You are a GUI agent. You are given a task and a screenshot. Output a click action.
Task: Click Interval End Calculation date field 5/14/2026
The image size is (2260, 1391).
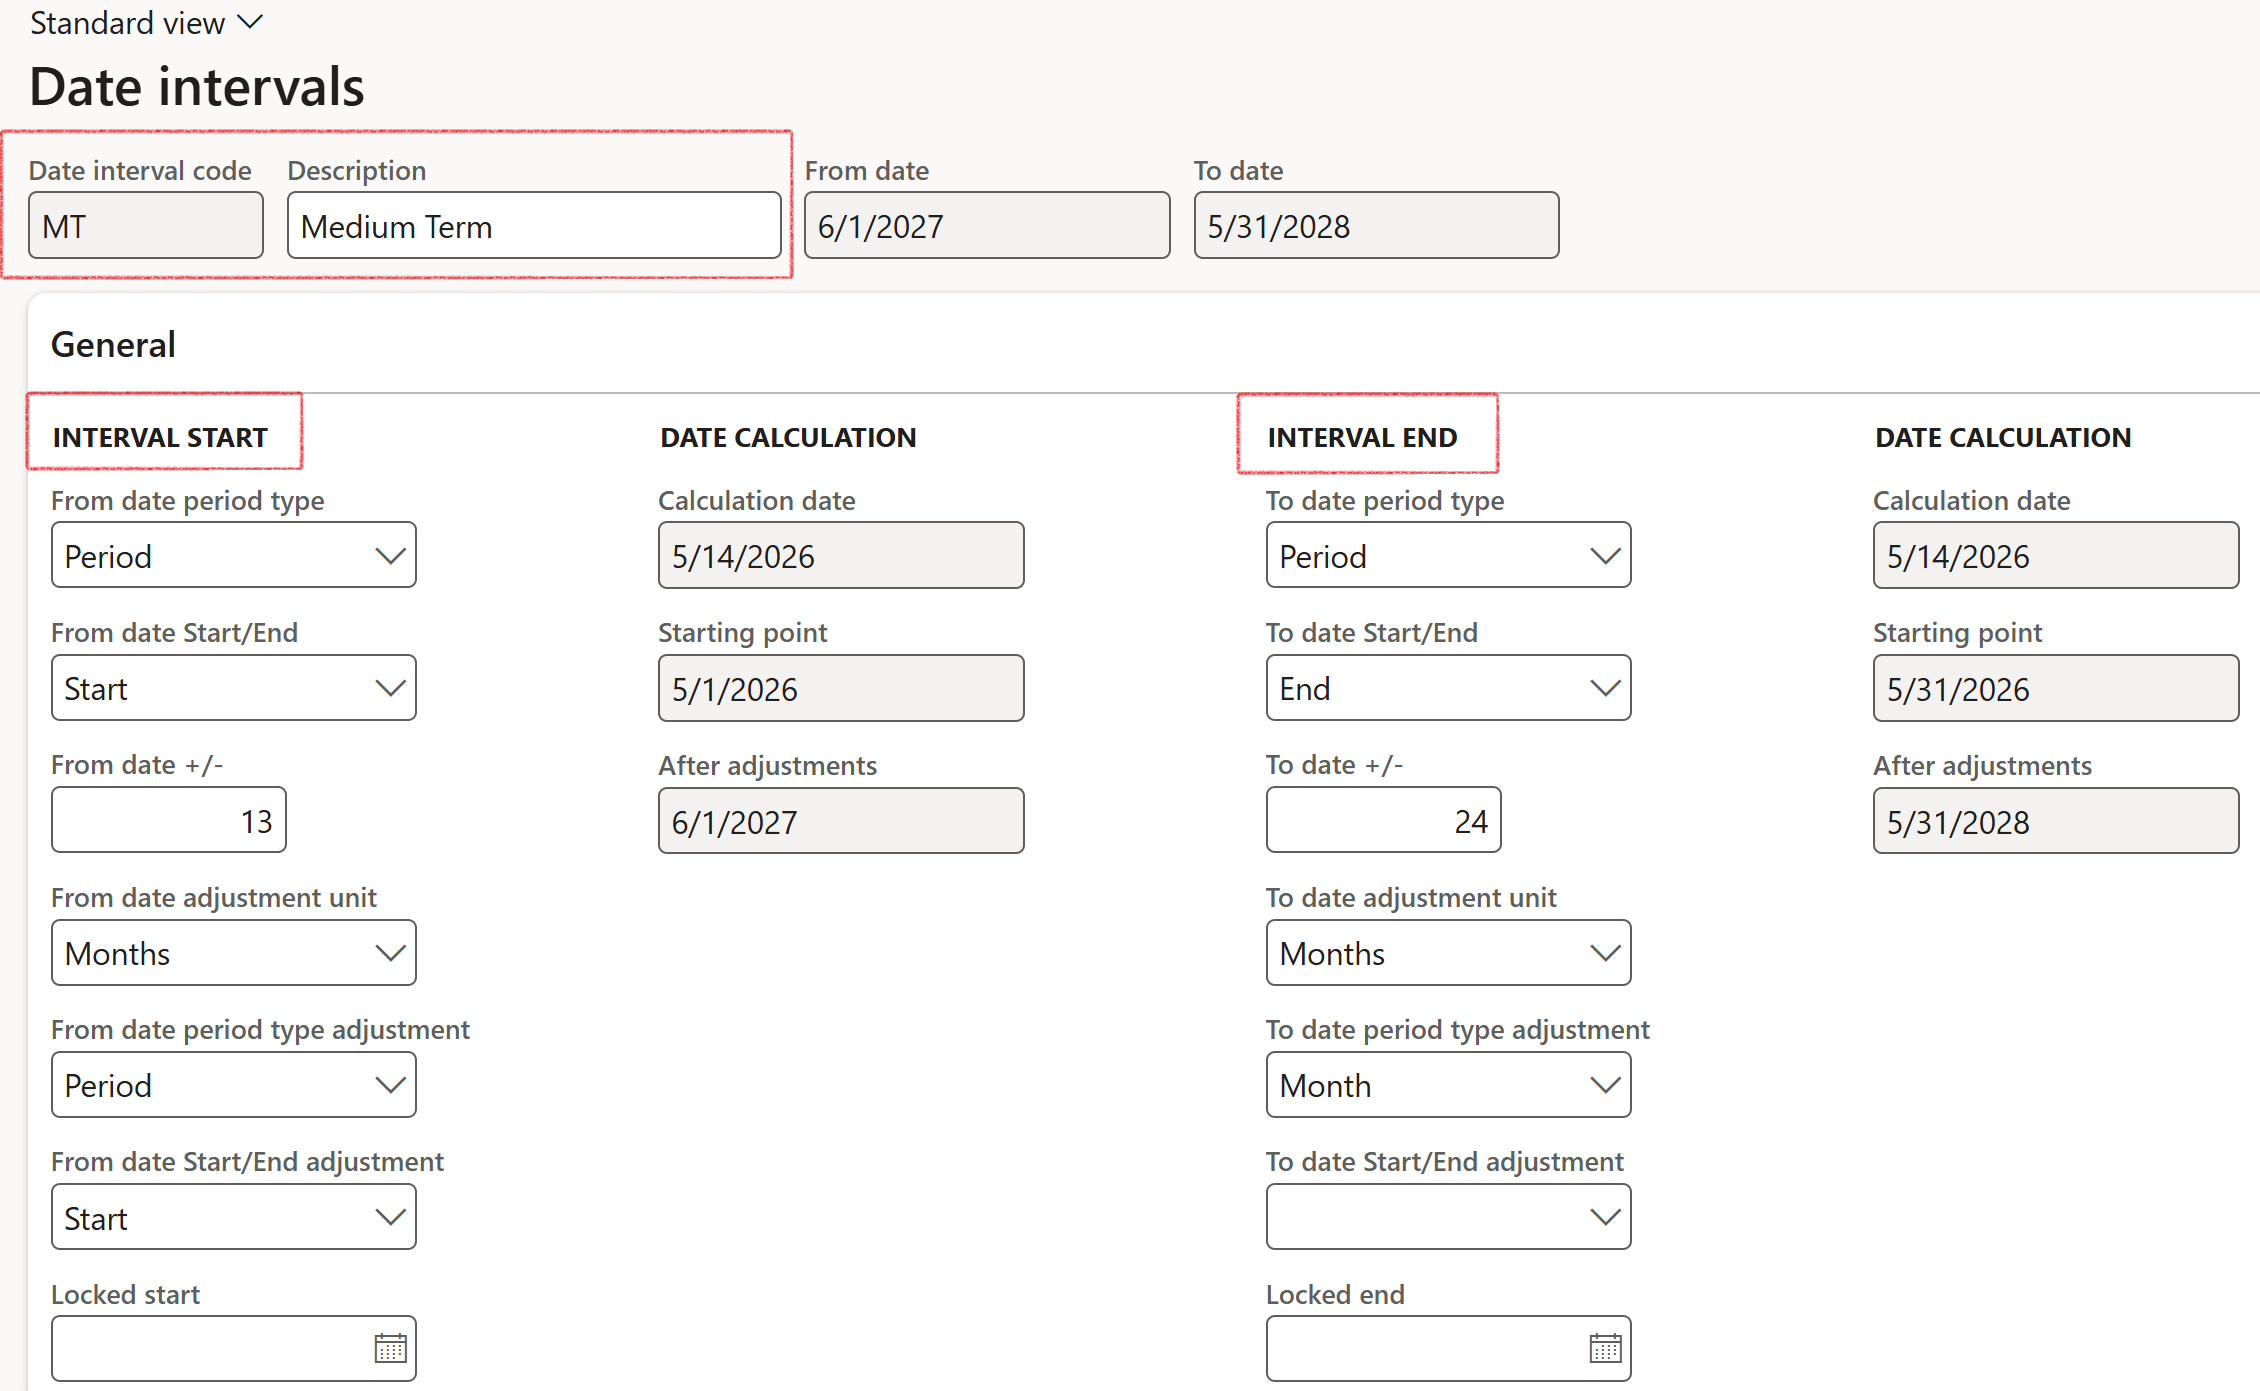[x=2056, y=555]
